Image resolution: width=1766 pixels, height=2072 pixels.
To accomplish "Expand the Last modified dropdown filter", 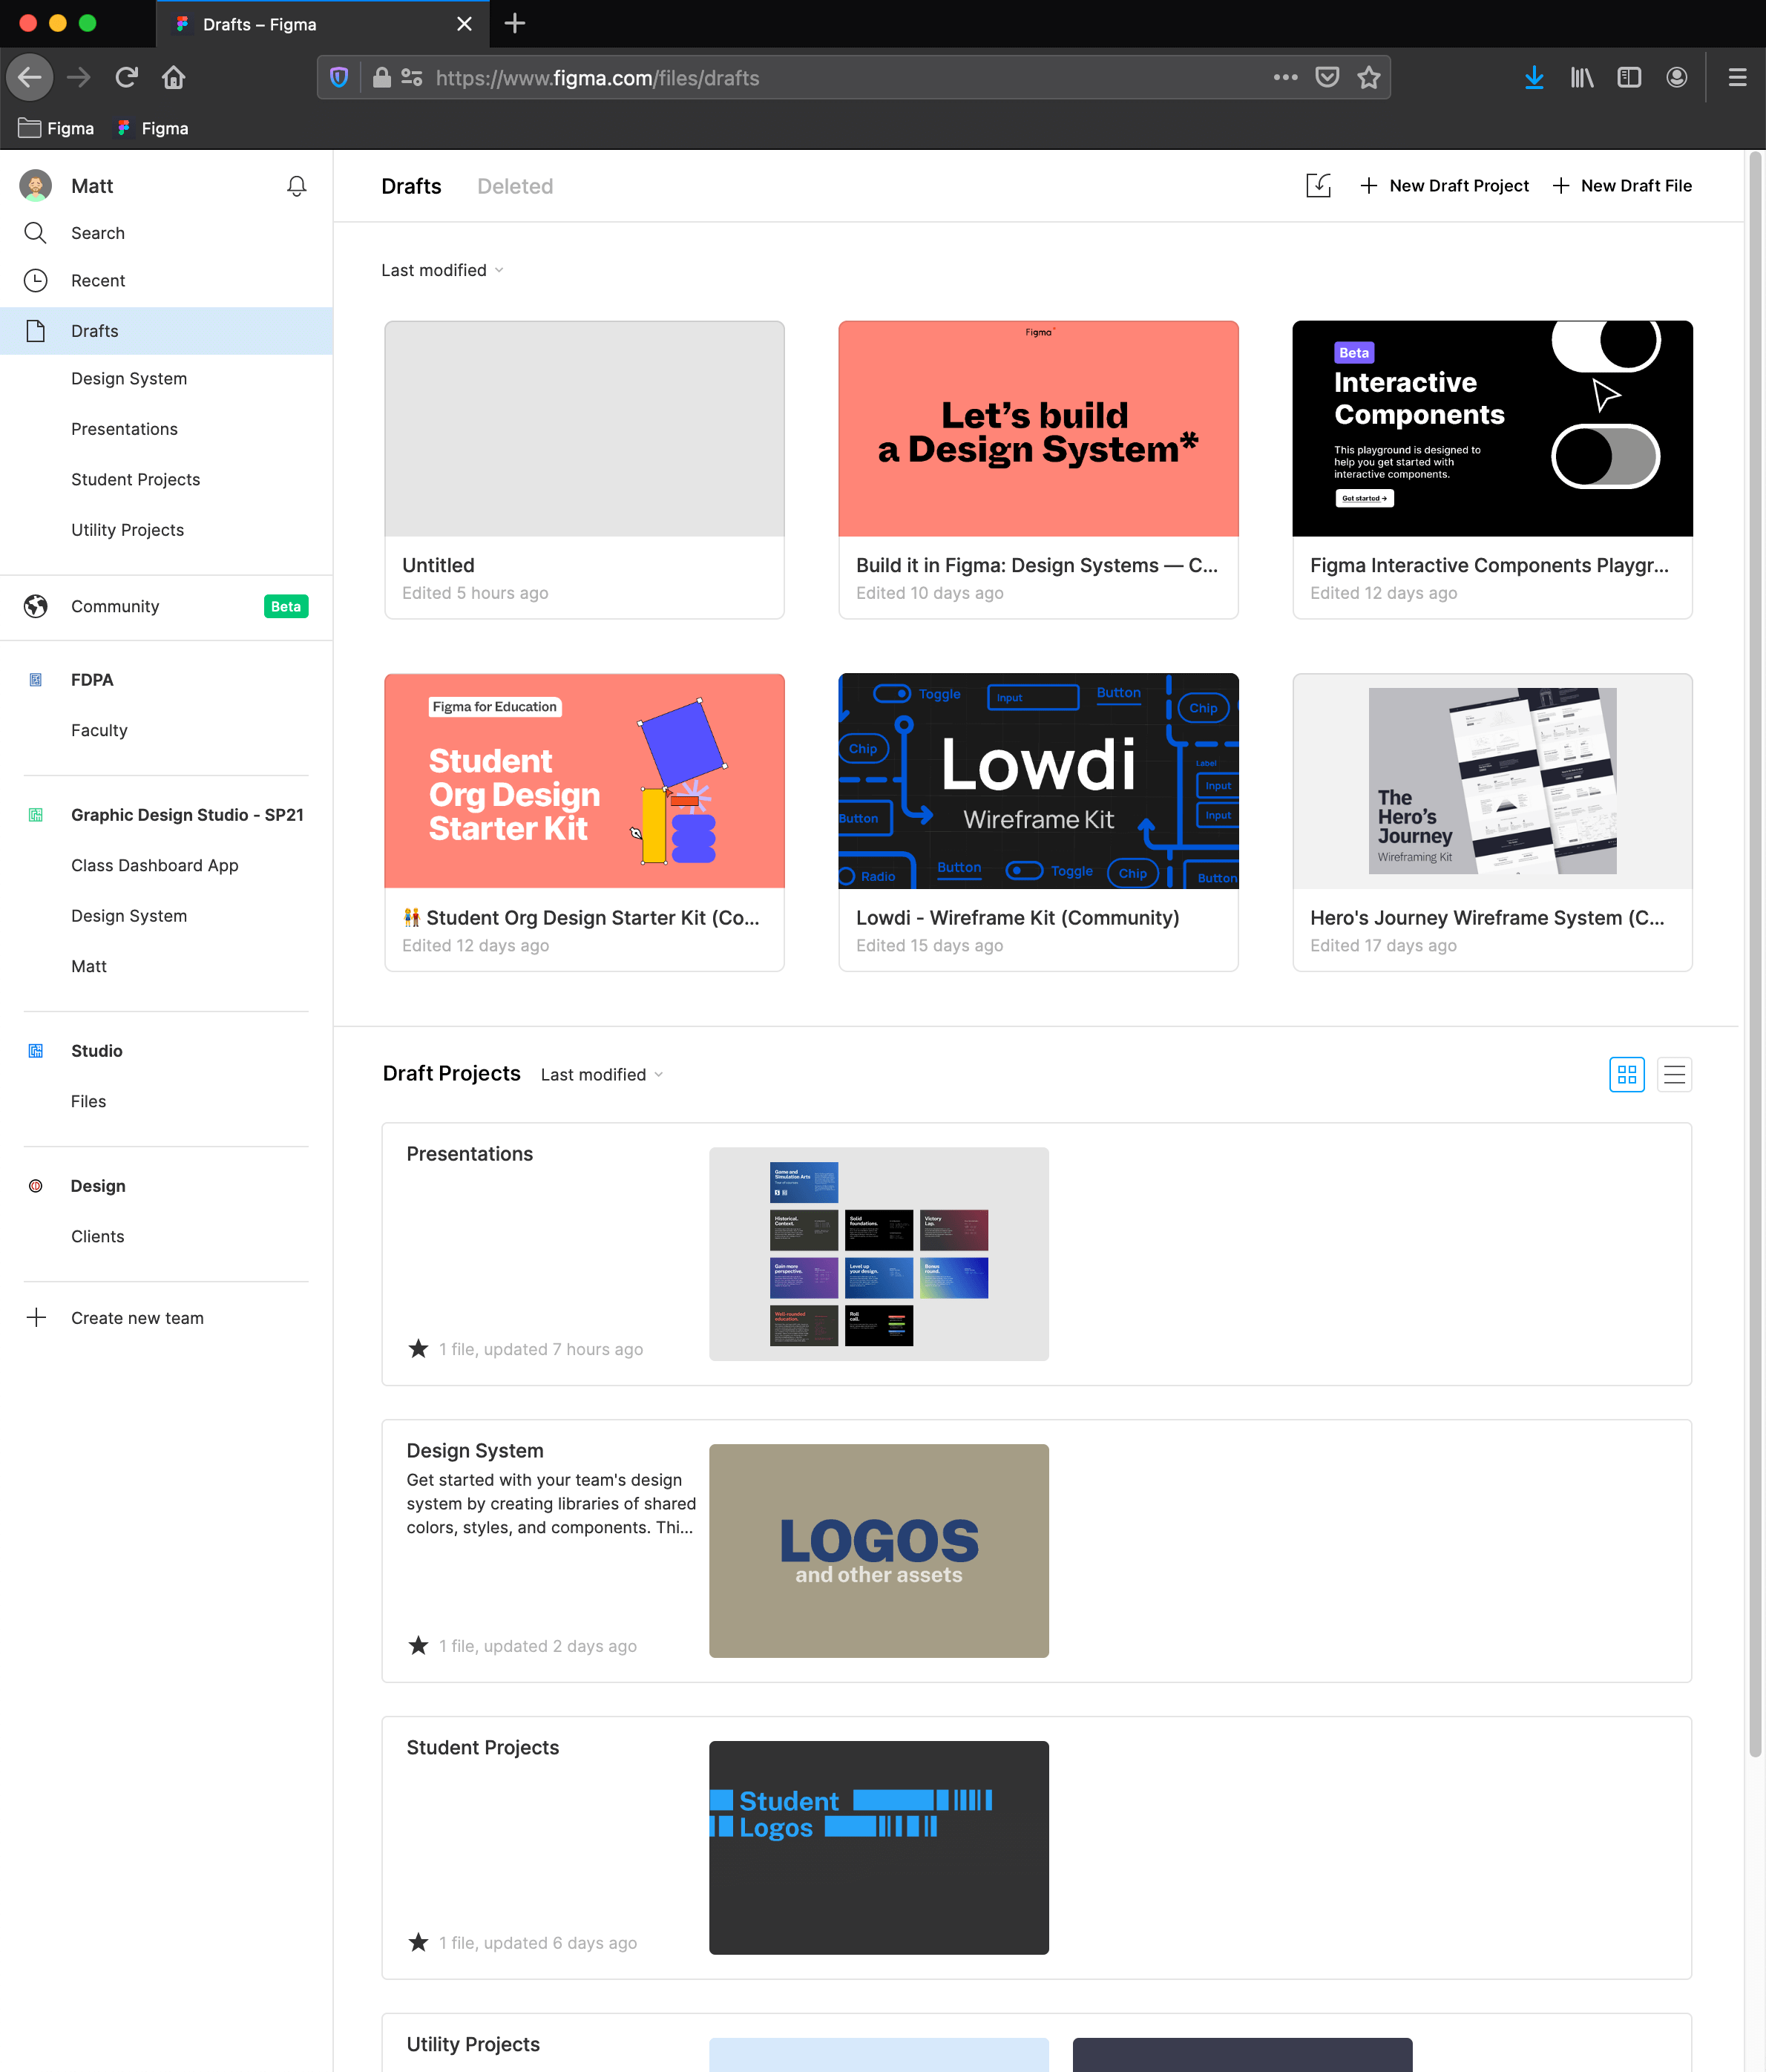I will coord(441,269).
